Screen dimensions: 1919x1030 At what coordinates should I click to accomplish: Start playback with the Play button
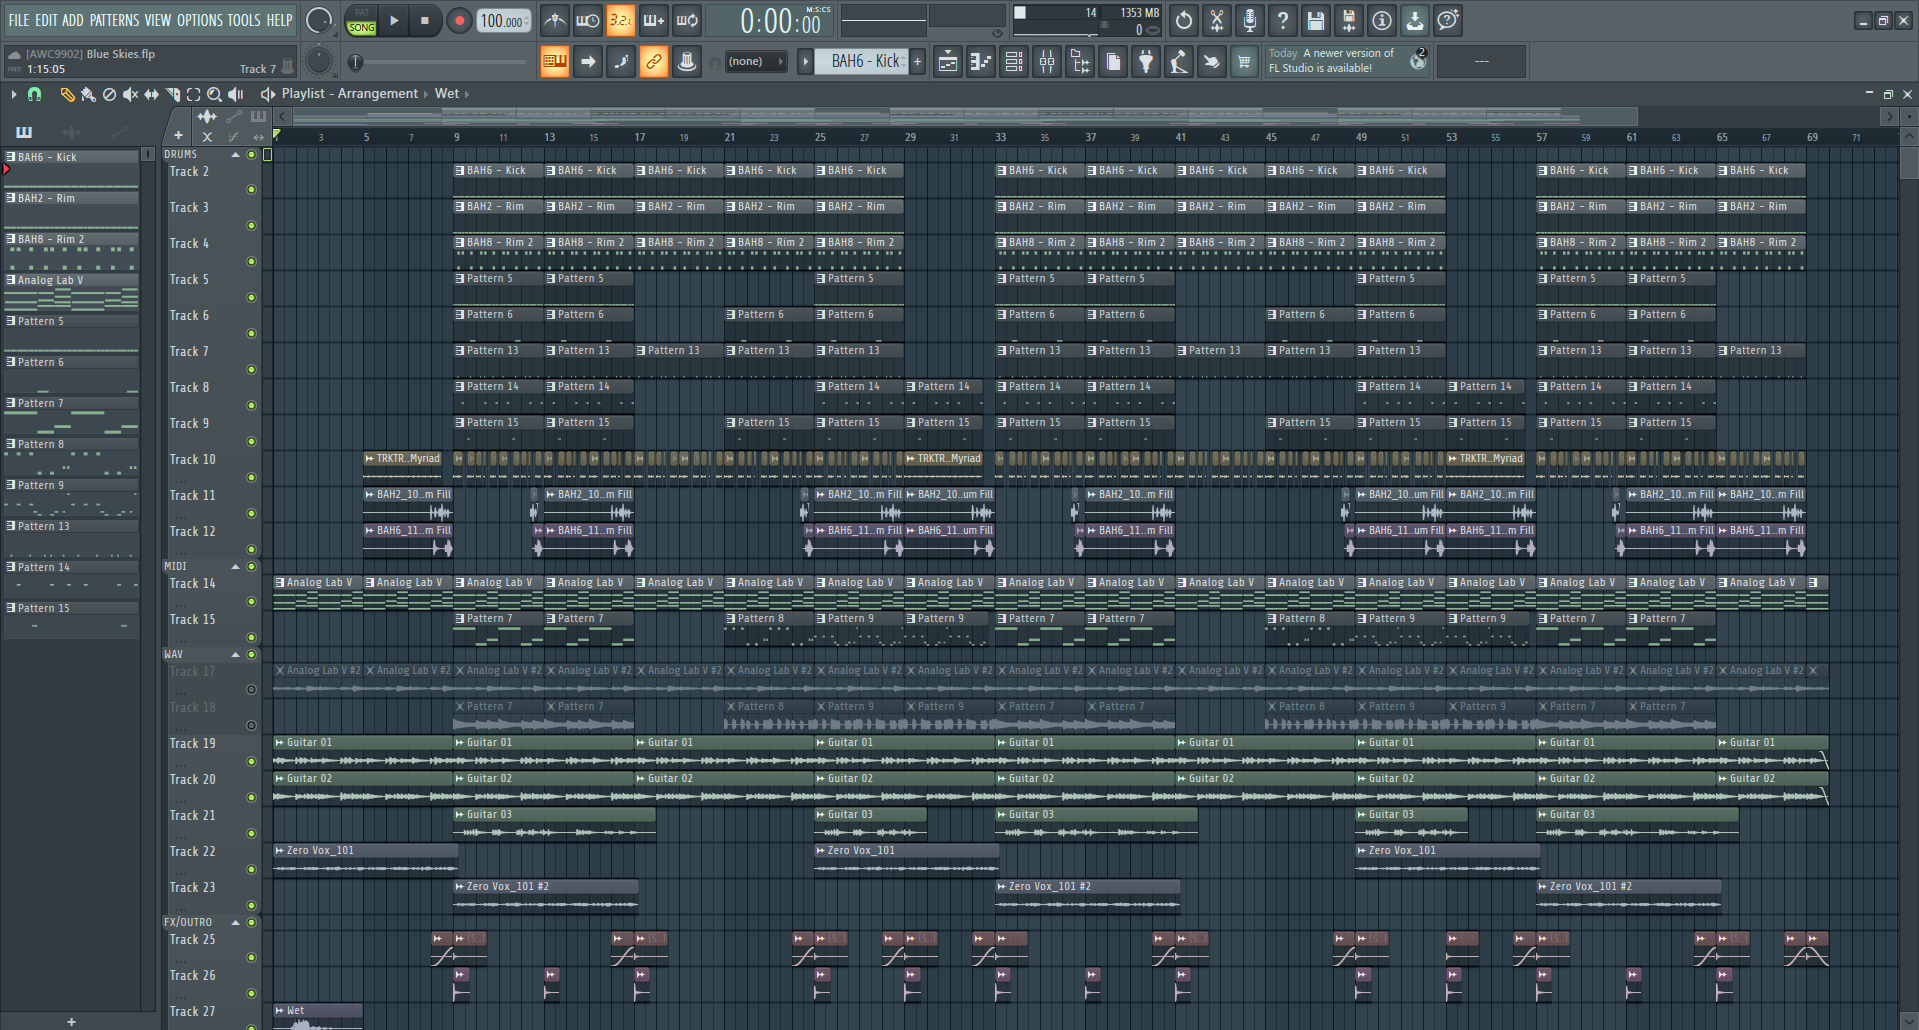[x=394, y=20]
